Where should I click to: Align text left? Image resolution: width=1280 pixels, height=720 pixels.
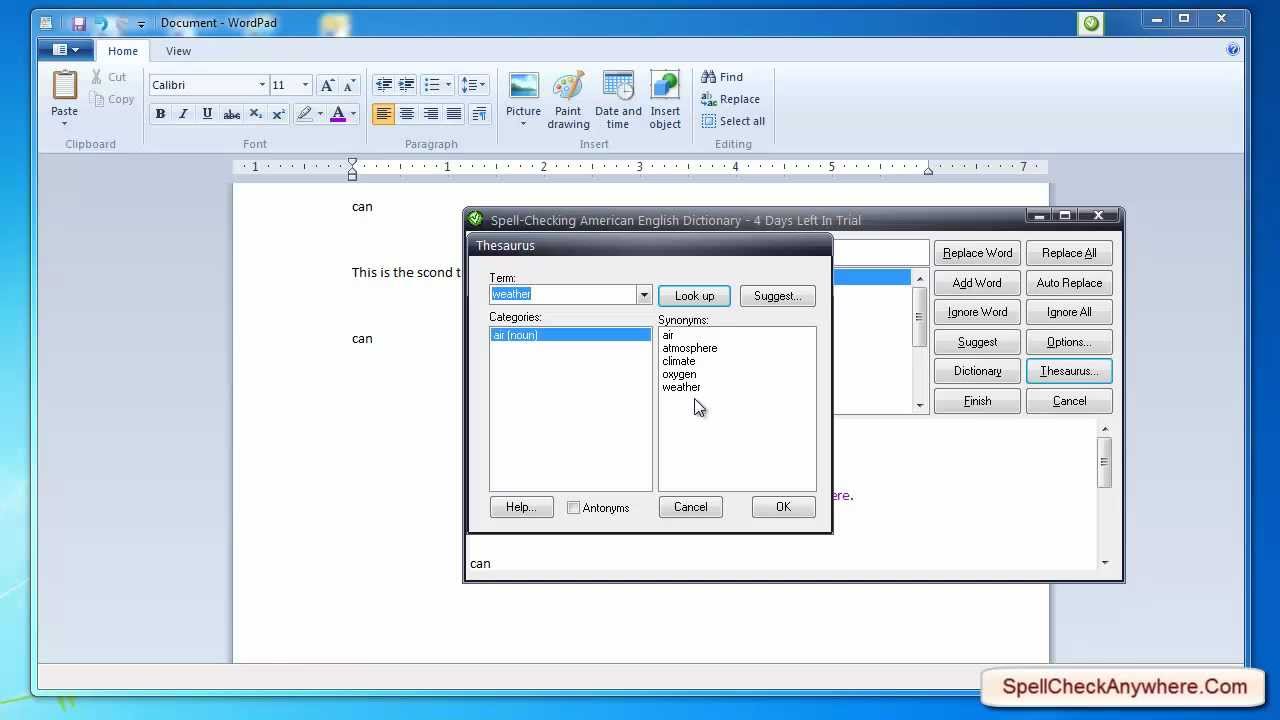point(383,114)
